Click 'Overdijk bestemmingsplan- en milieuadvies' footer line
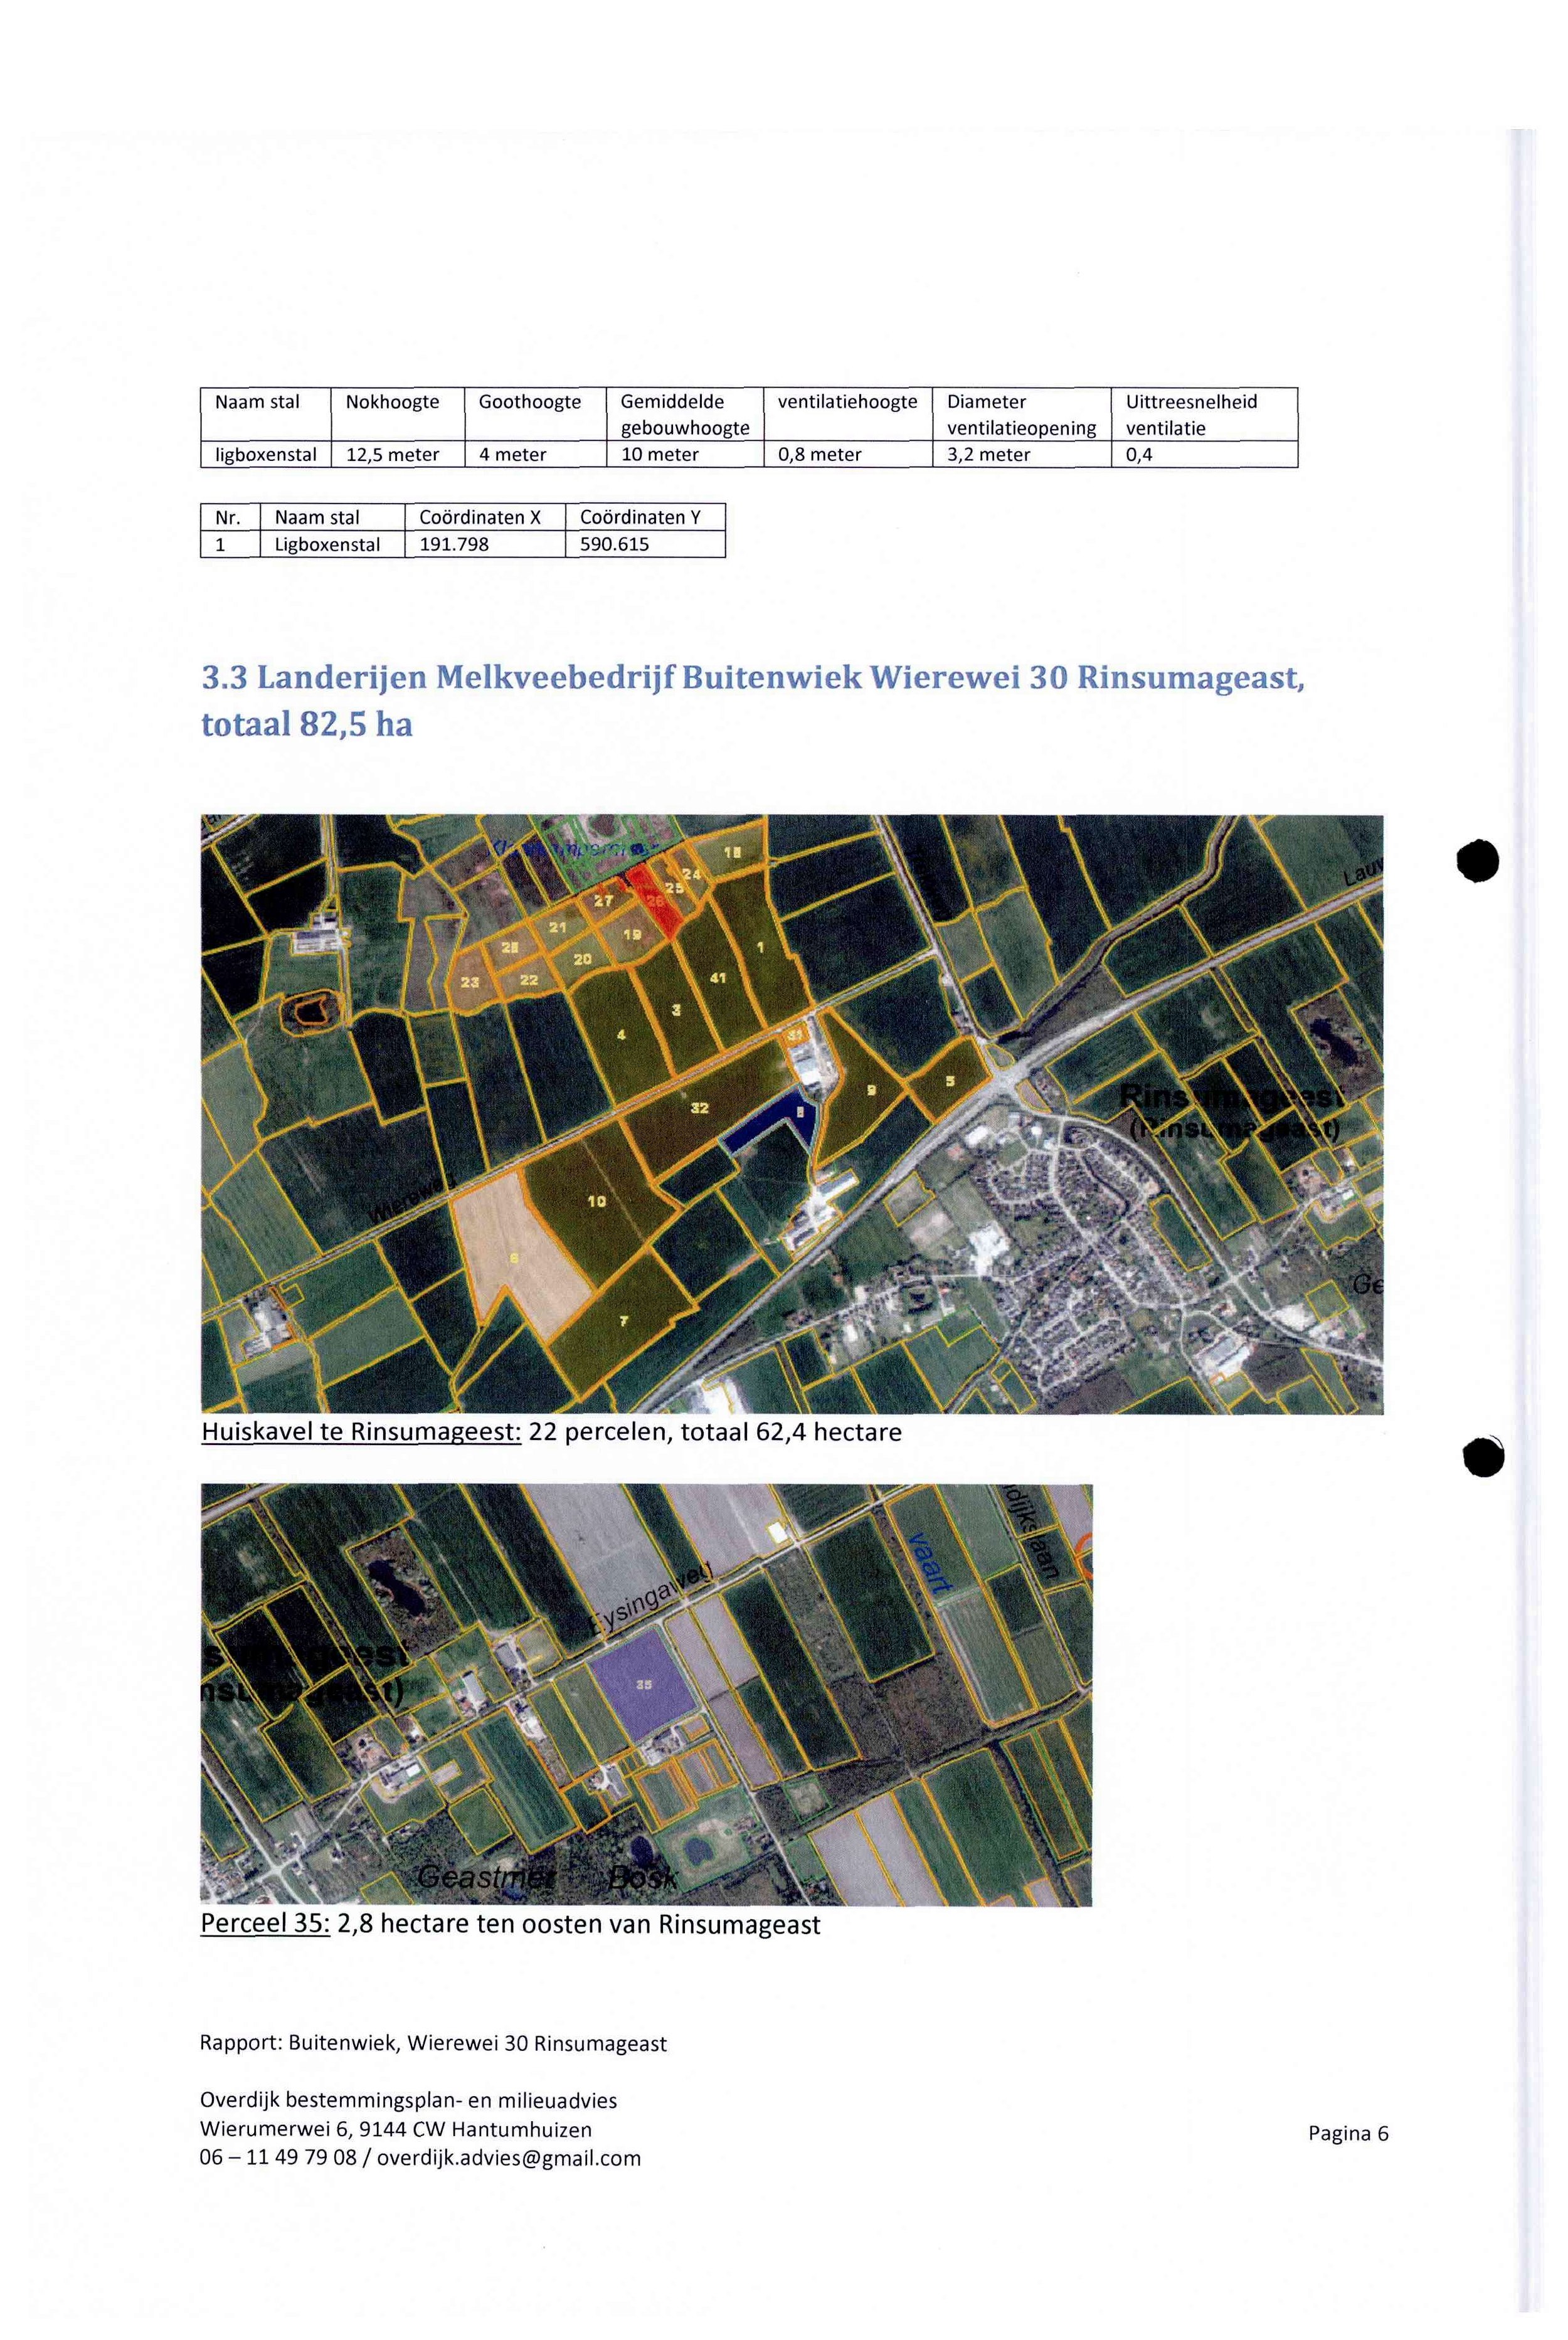The image size is (1568, 2340). [x=408, y=2100]
